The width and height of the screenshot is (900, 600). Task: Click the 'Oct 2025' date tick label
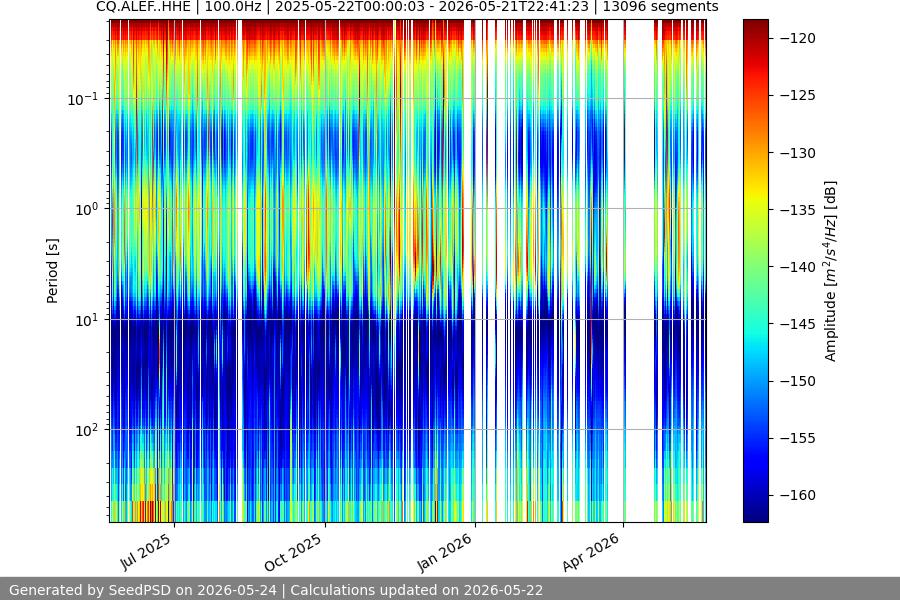(x=293, y=552)
